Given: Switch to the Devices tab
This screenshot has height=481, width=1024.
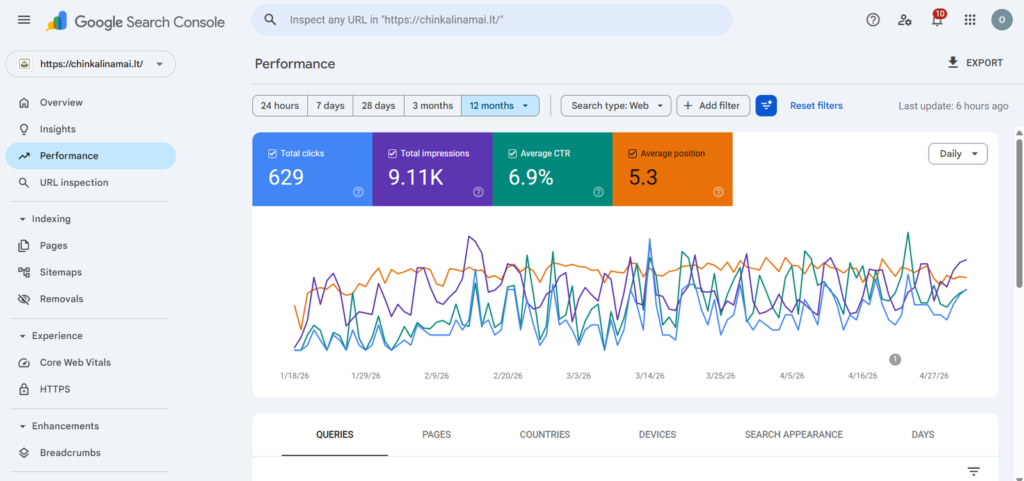Looking at the screenshot, I should click(x=657, y=435).
